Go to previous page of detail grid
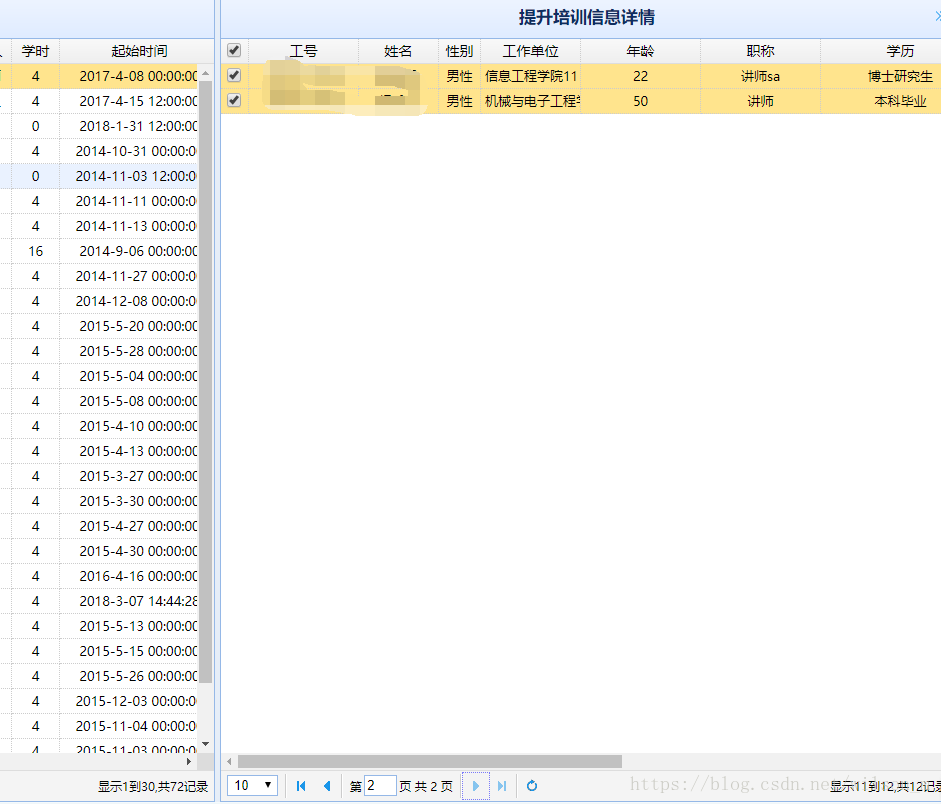The height and width of the screenshot is (804, 941). tap(327, 786)
